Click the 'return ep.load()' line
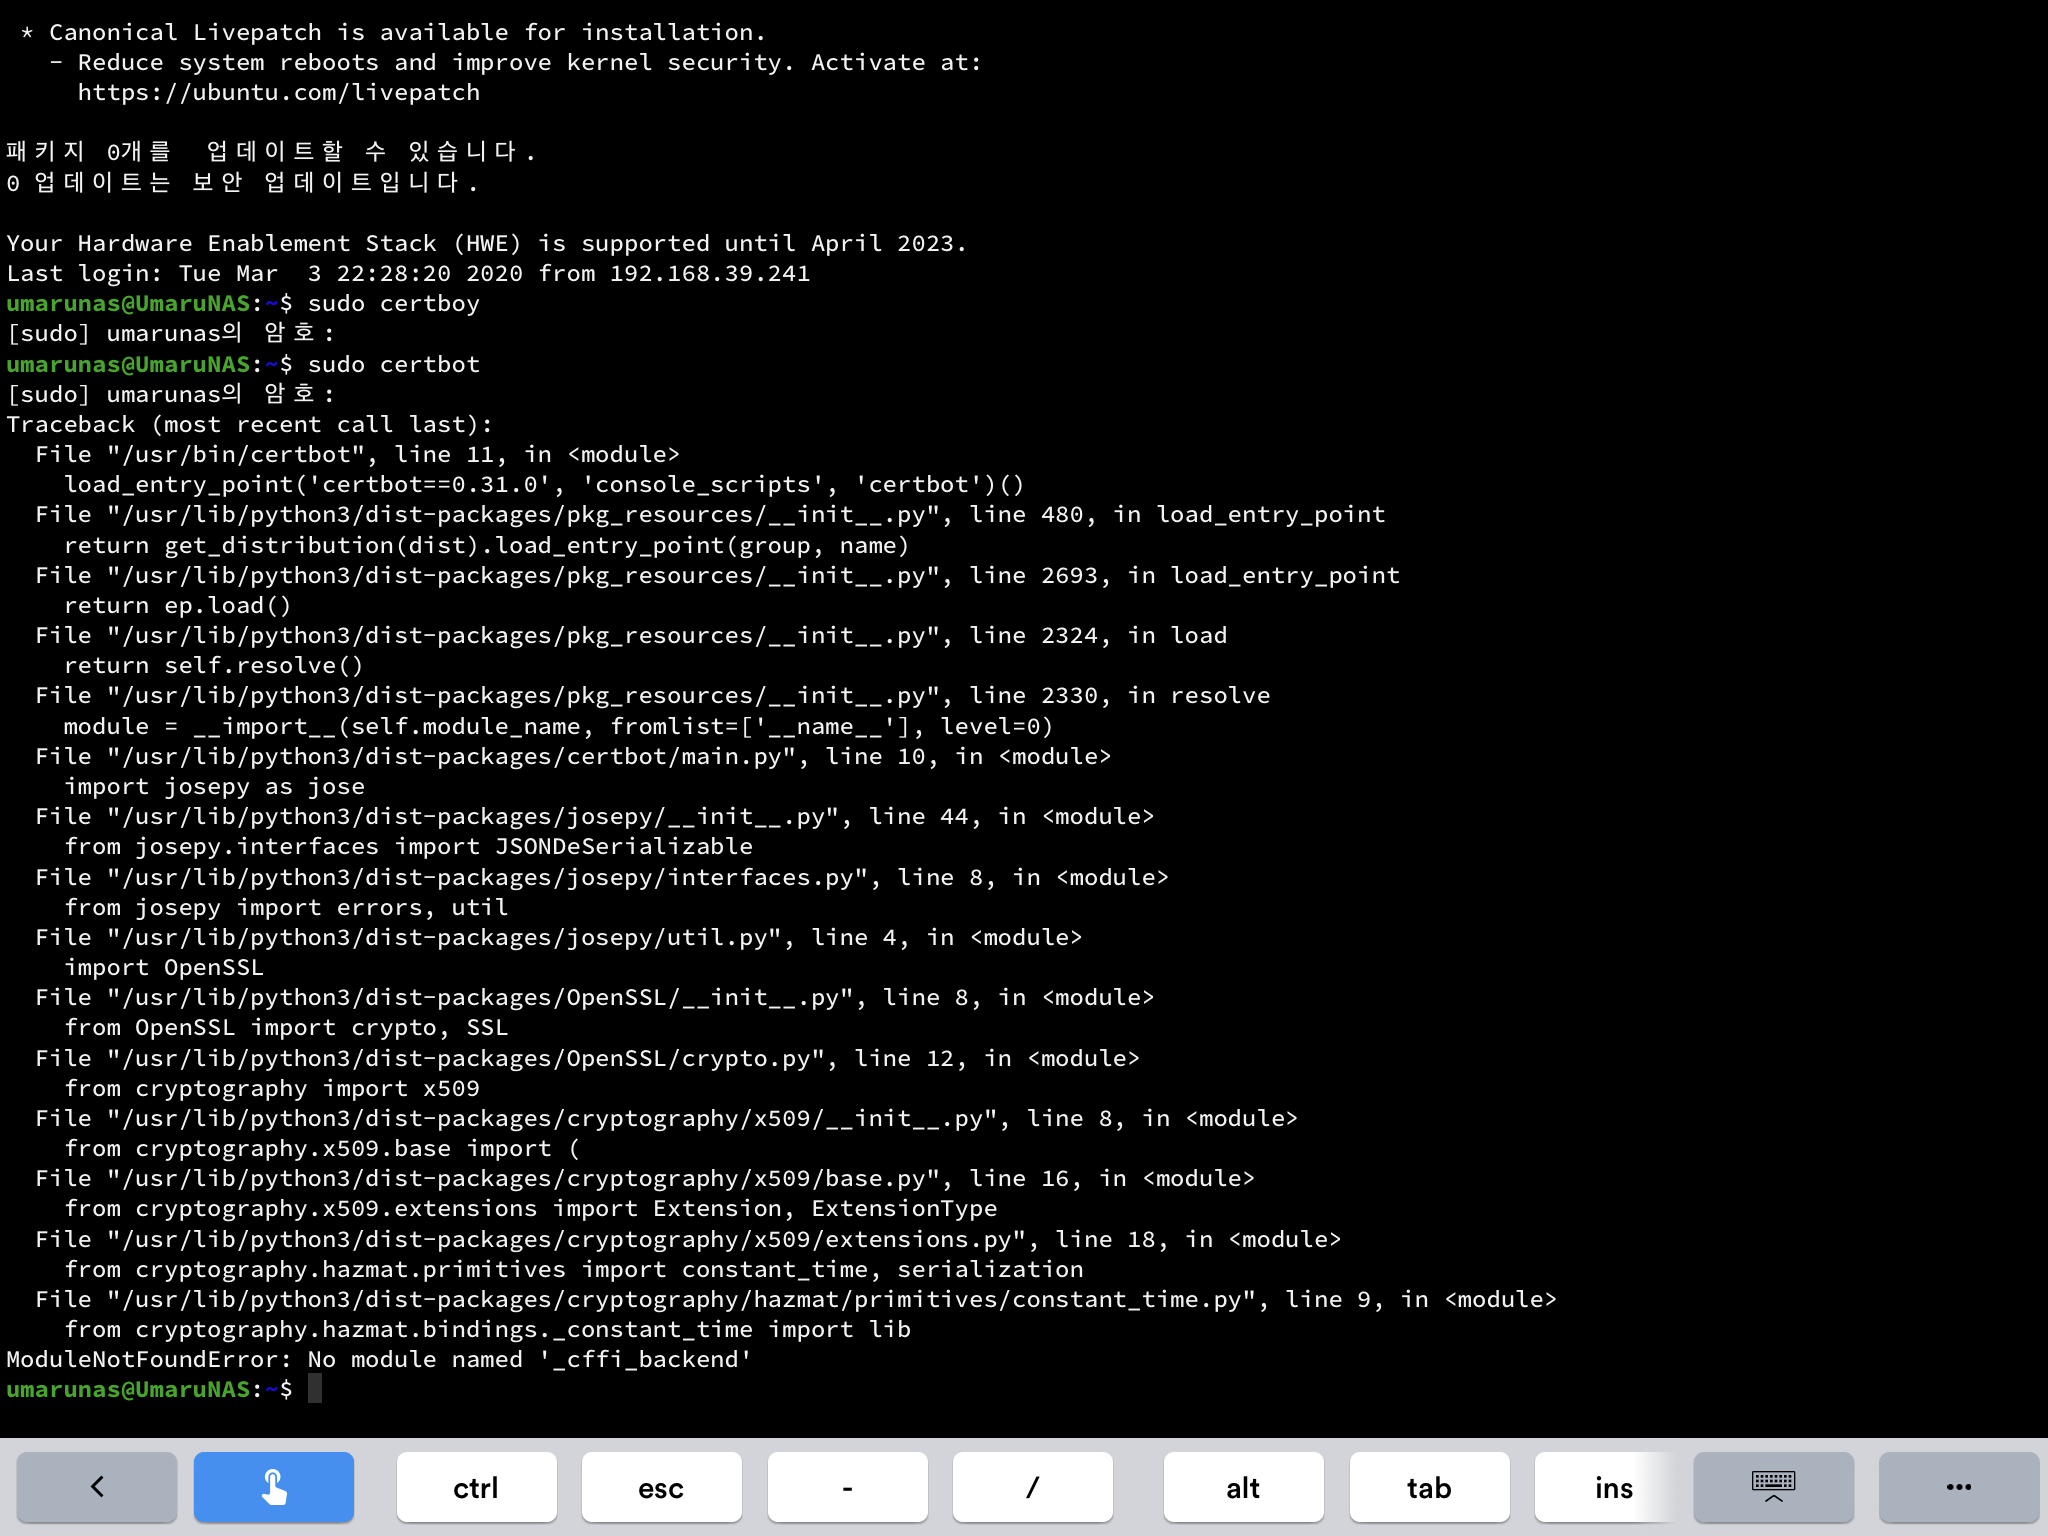2048x1536 pixels. [178, 606]
